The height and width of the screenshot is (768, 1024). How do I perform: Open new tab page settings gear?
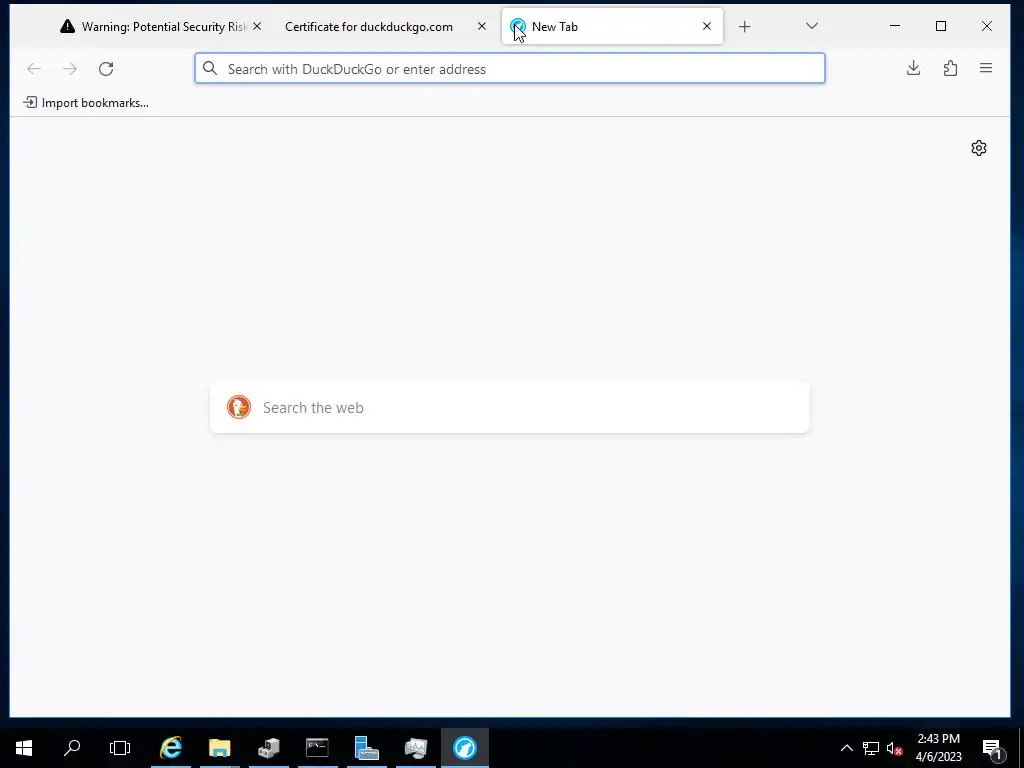(x=978, y=148)
